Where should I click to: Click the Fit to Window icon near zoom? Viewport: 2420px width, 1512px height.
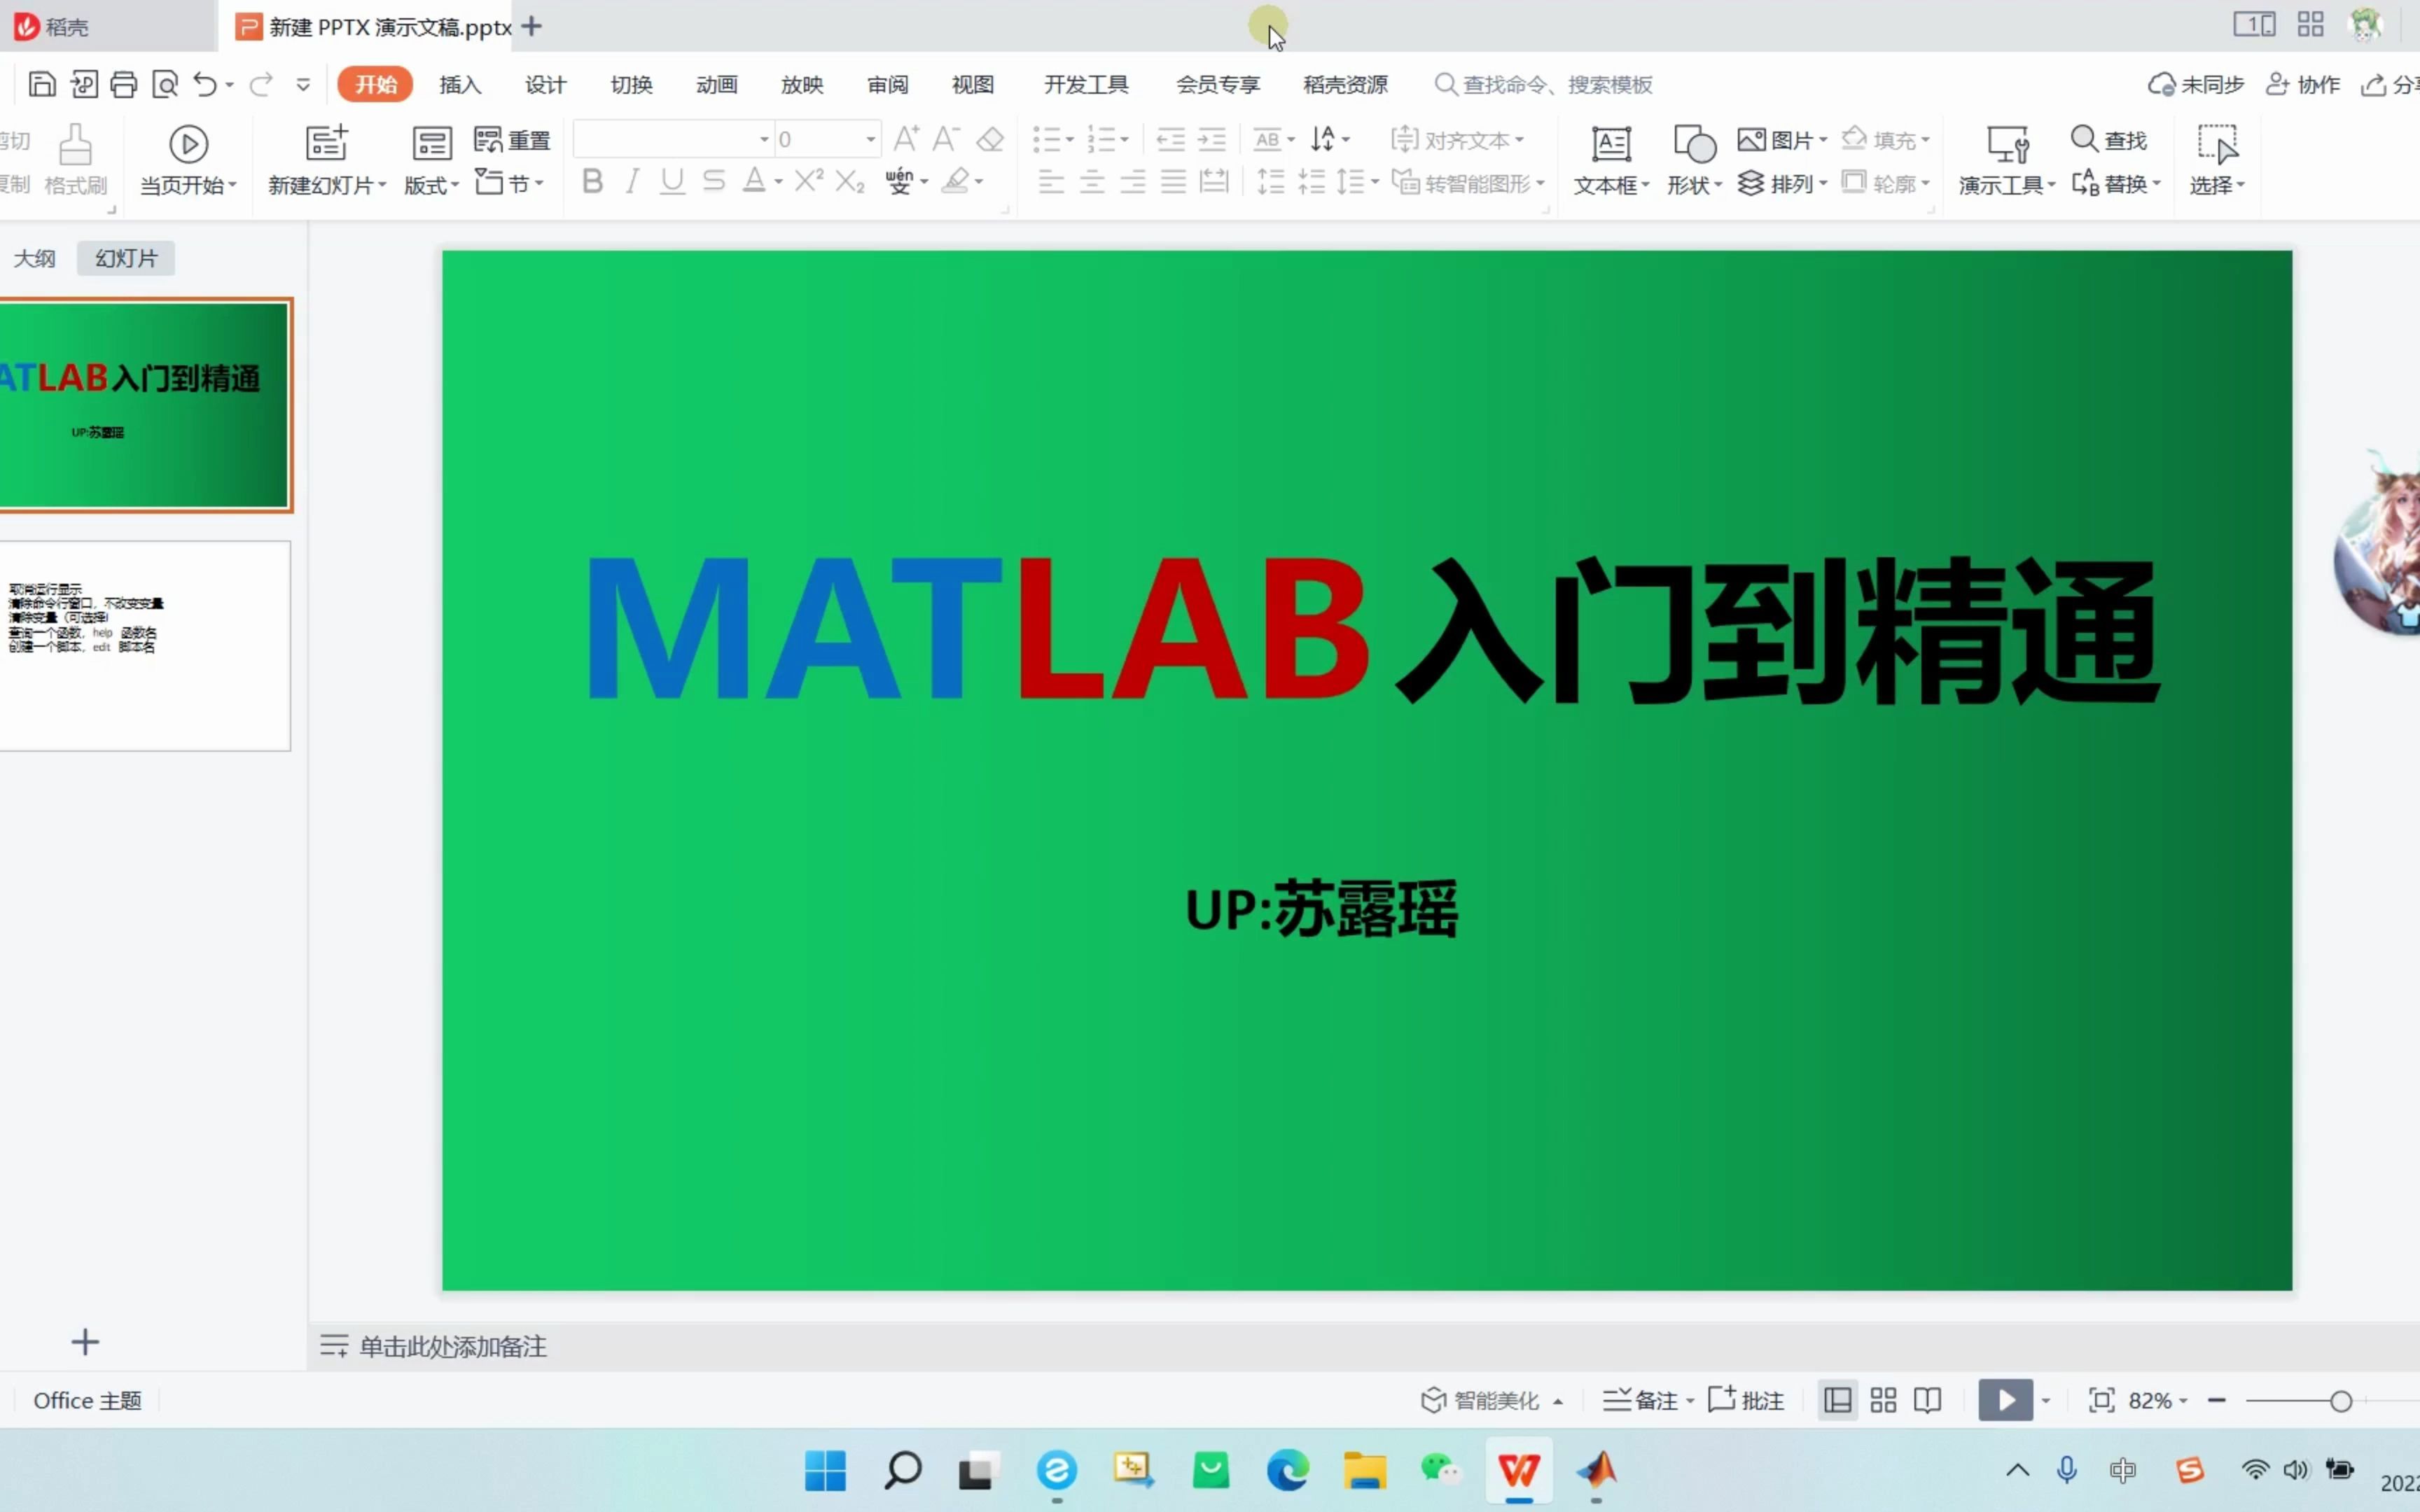point(2101,1400)
